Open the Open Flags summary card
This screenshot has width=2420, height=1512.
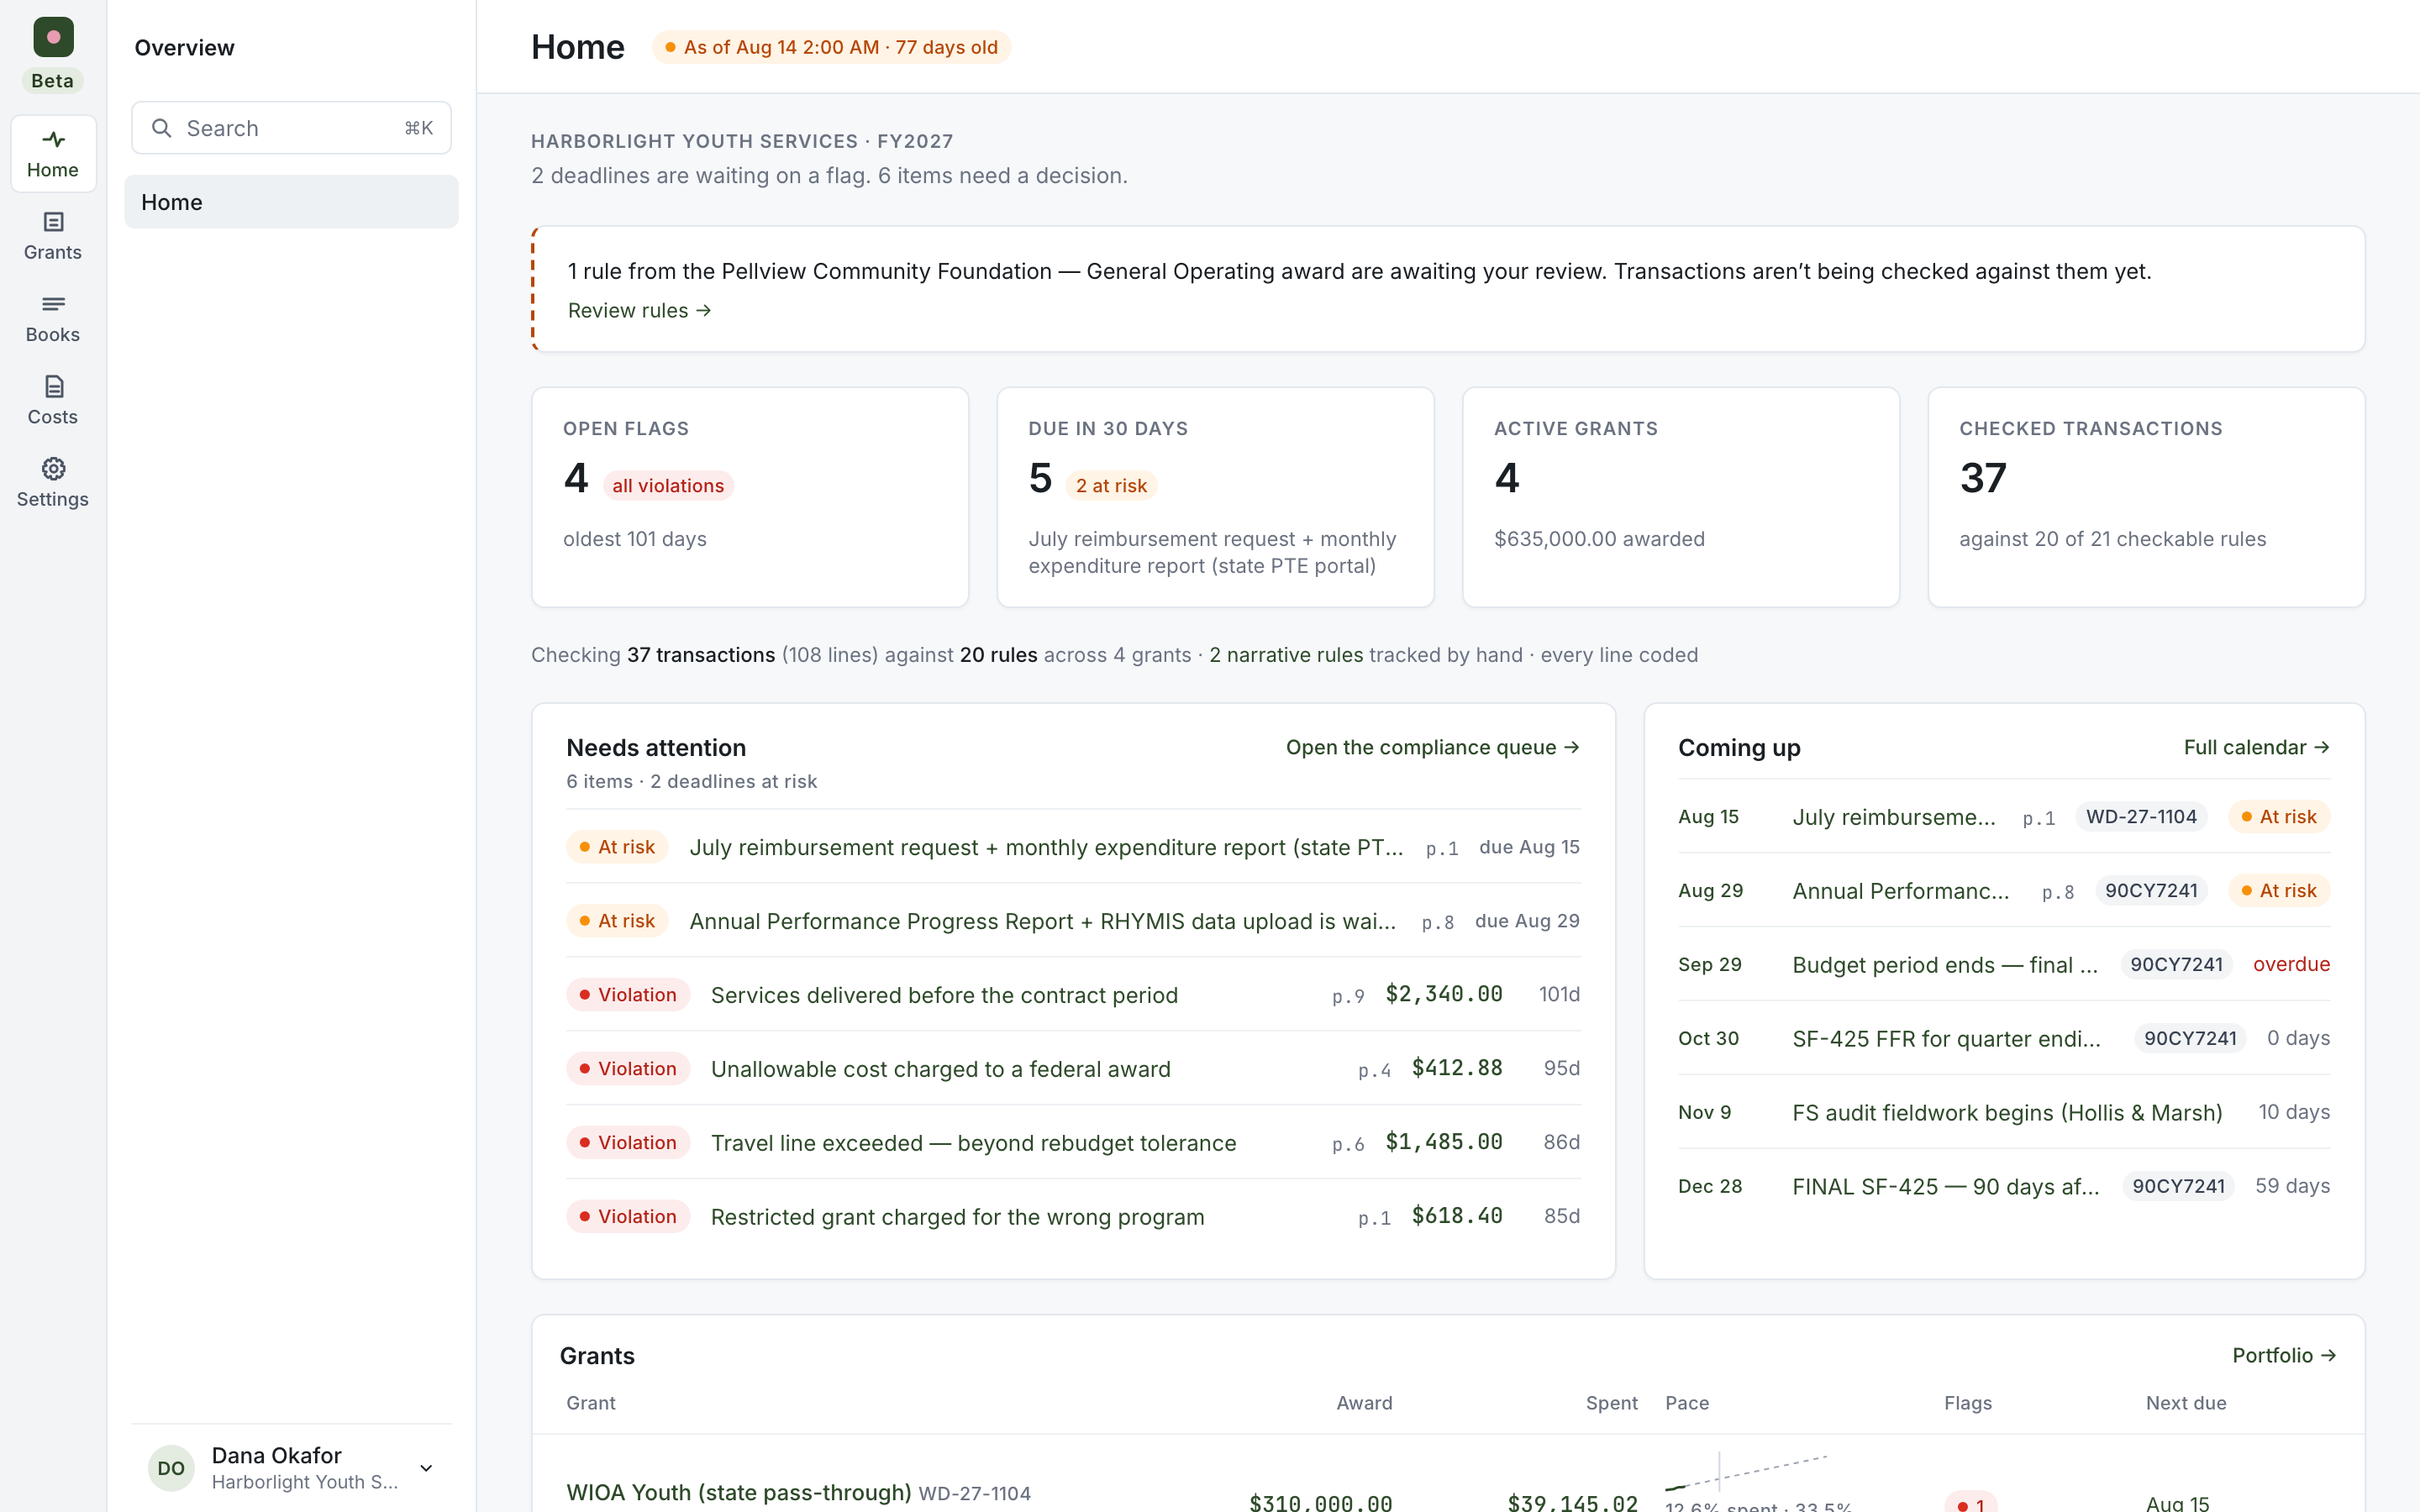pyautogui.click(x=750, y=497)
